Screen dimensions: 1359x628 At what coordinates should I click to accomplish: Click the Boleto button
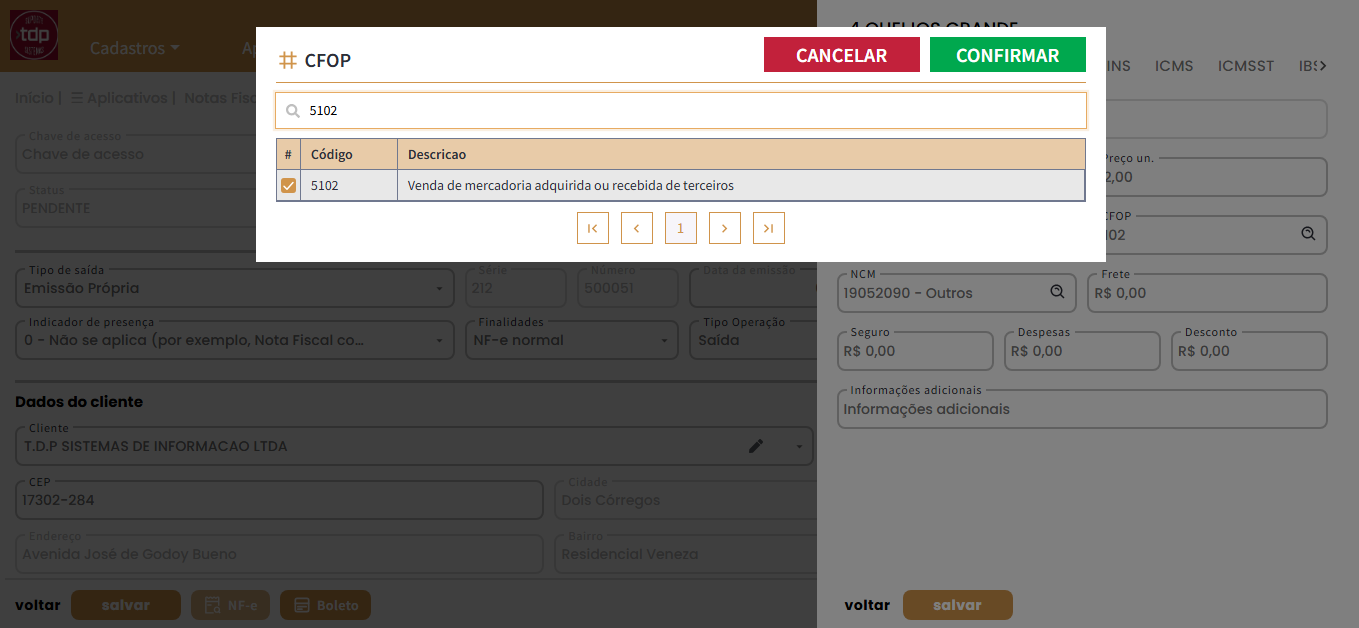[326, 605]
